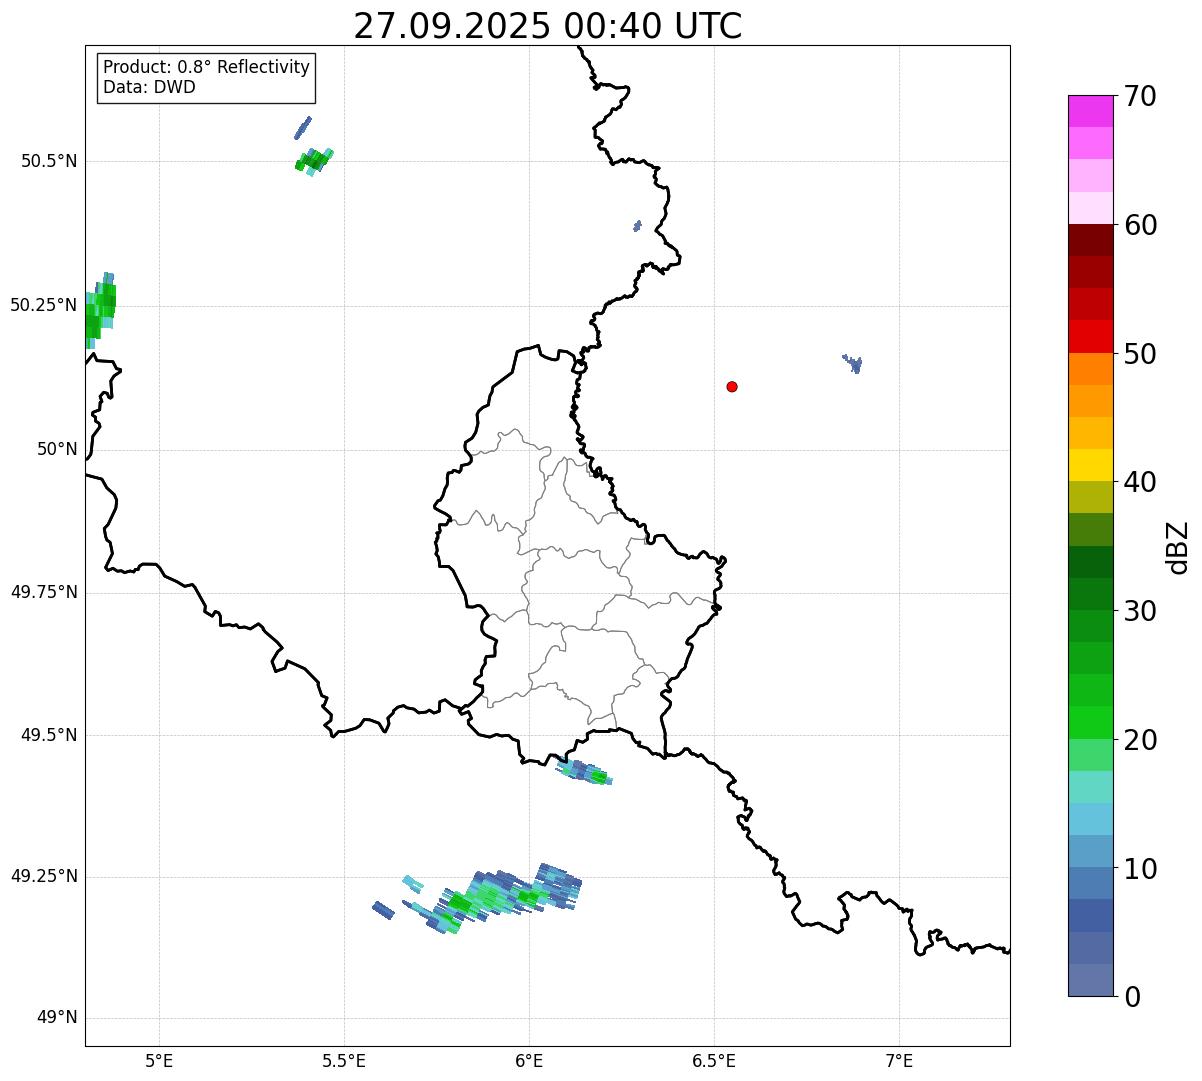Click the blue echo east of red marker
1202x1081 pixels.
[x=853, y=363]
